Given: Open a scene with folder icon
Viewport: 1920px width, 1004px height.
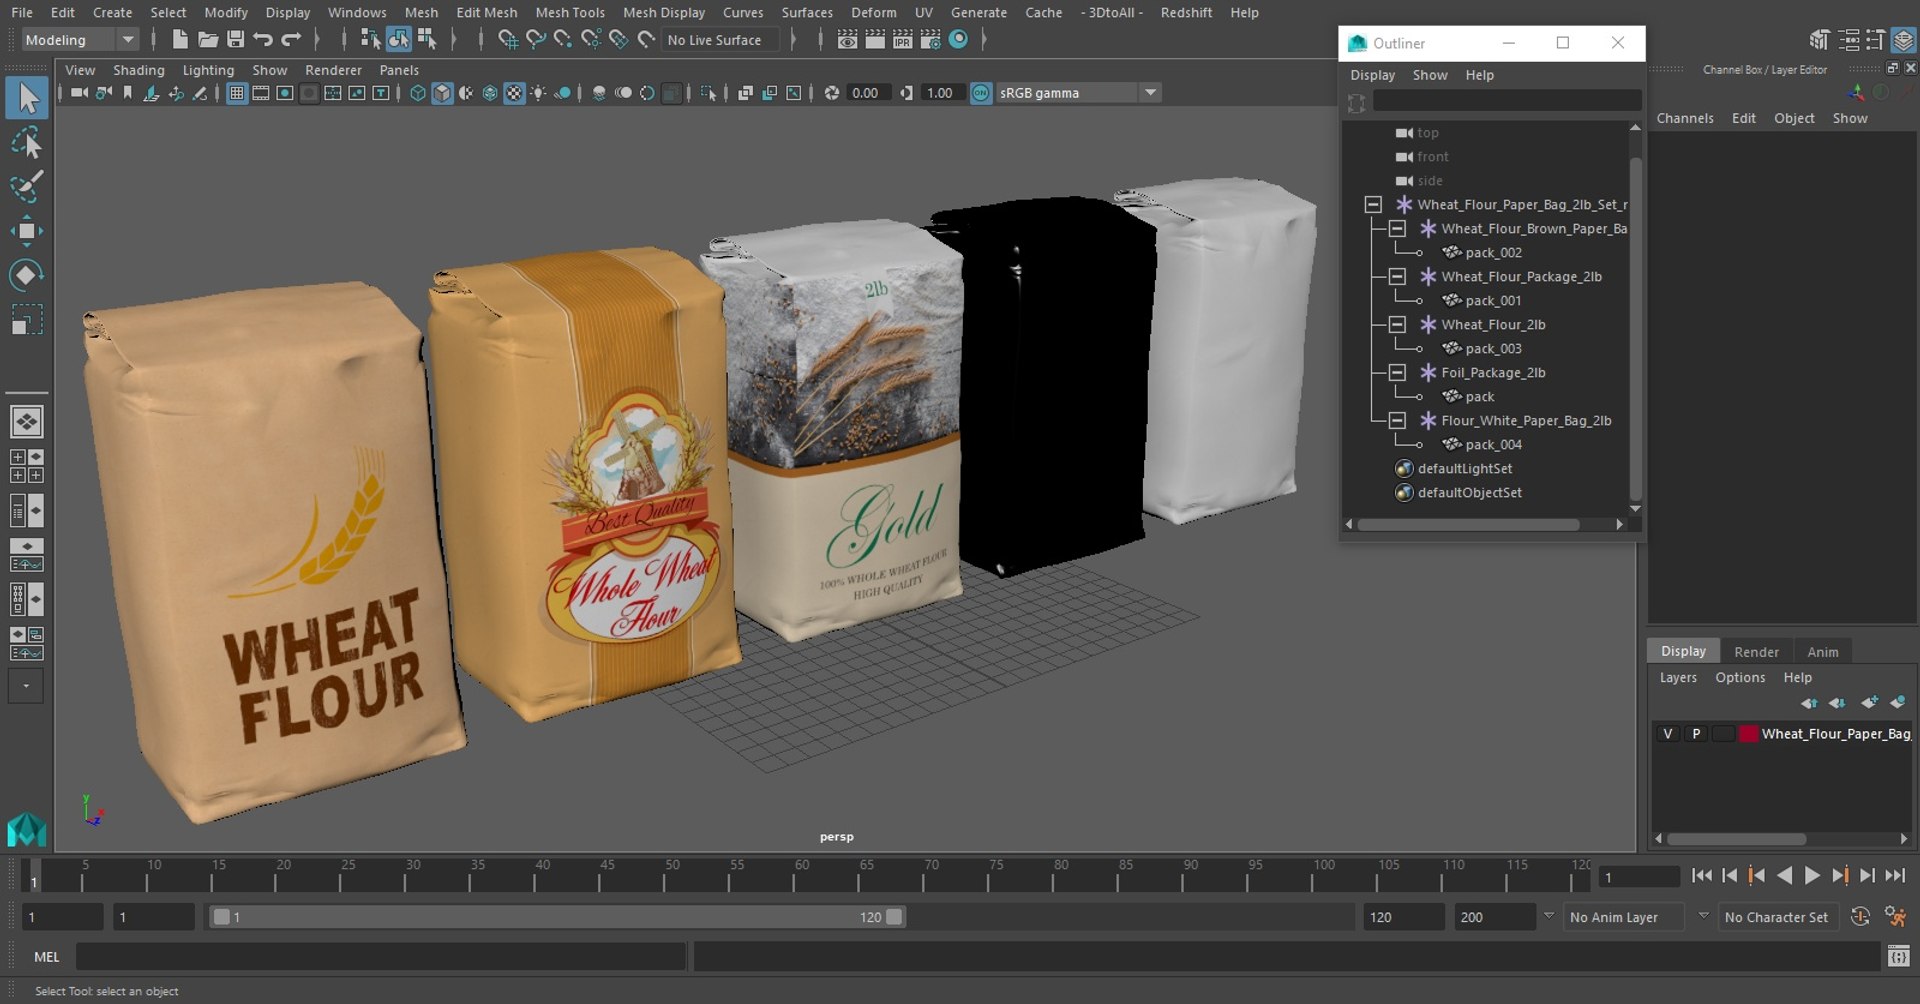Looking at the screenshot, I should click(208, 39).
